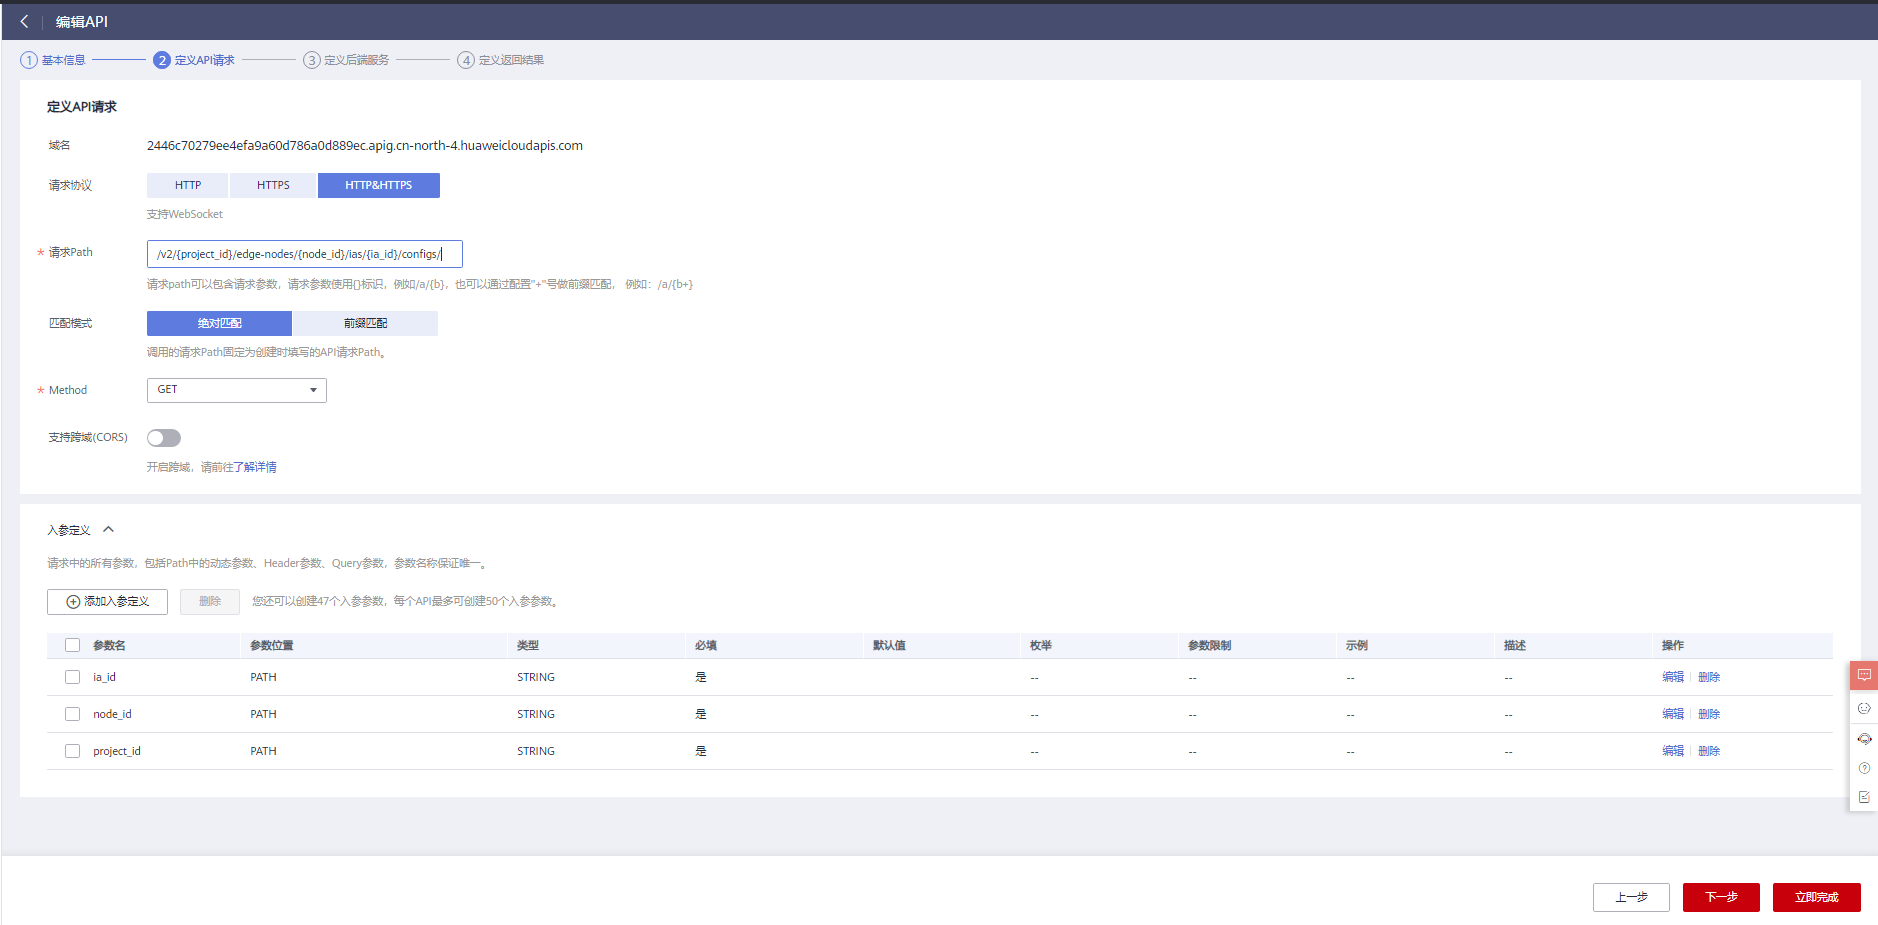Click the greyed-out 删除 button above the table
Image resolution: width=1878 pixels, height=925 pixels.
(210, 602)
